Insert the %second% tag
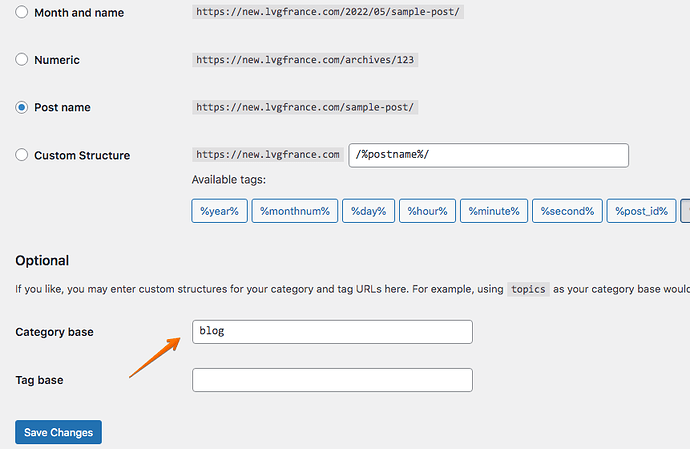This screenshot has height=449, width=690. pos(567,211)
